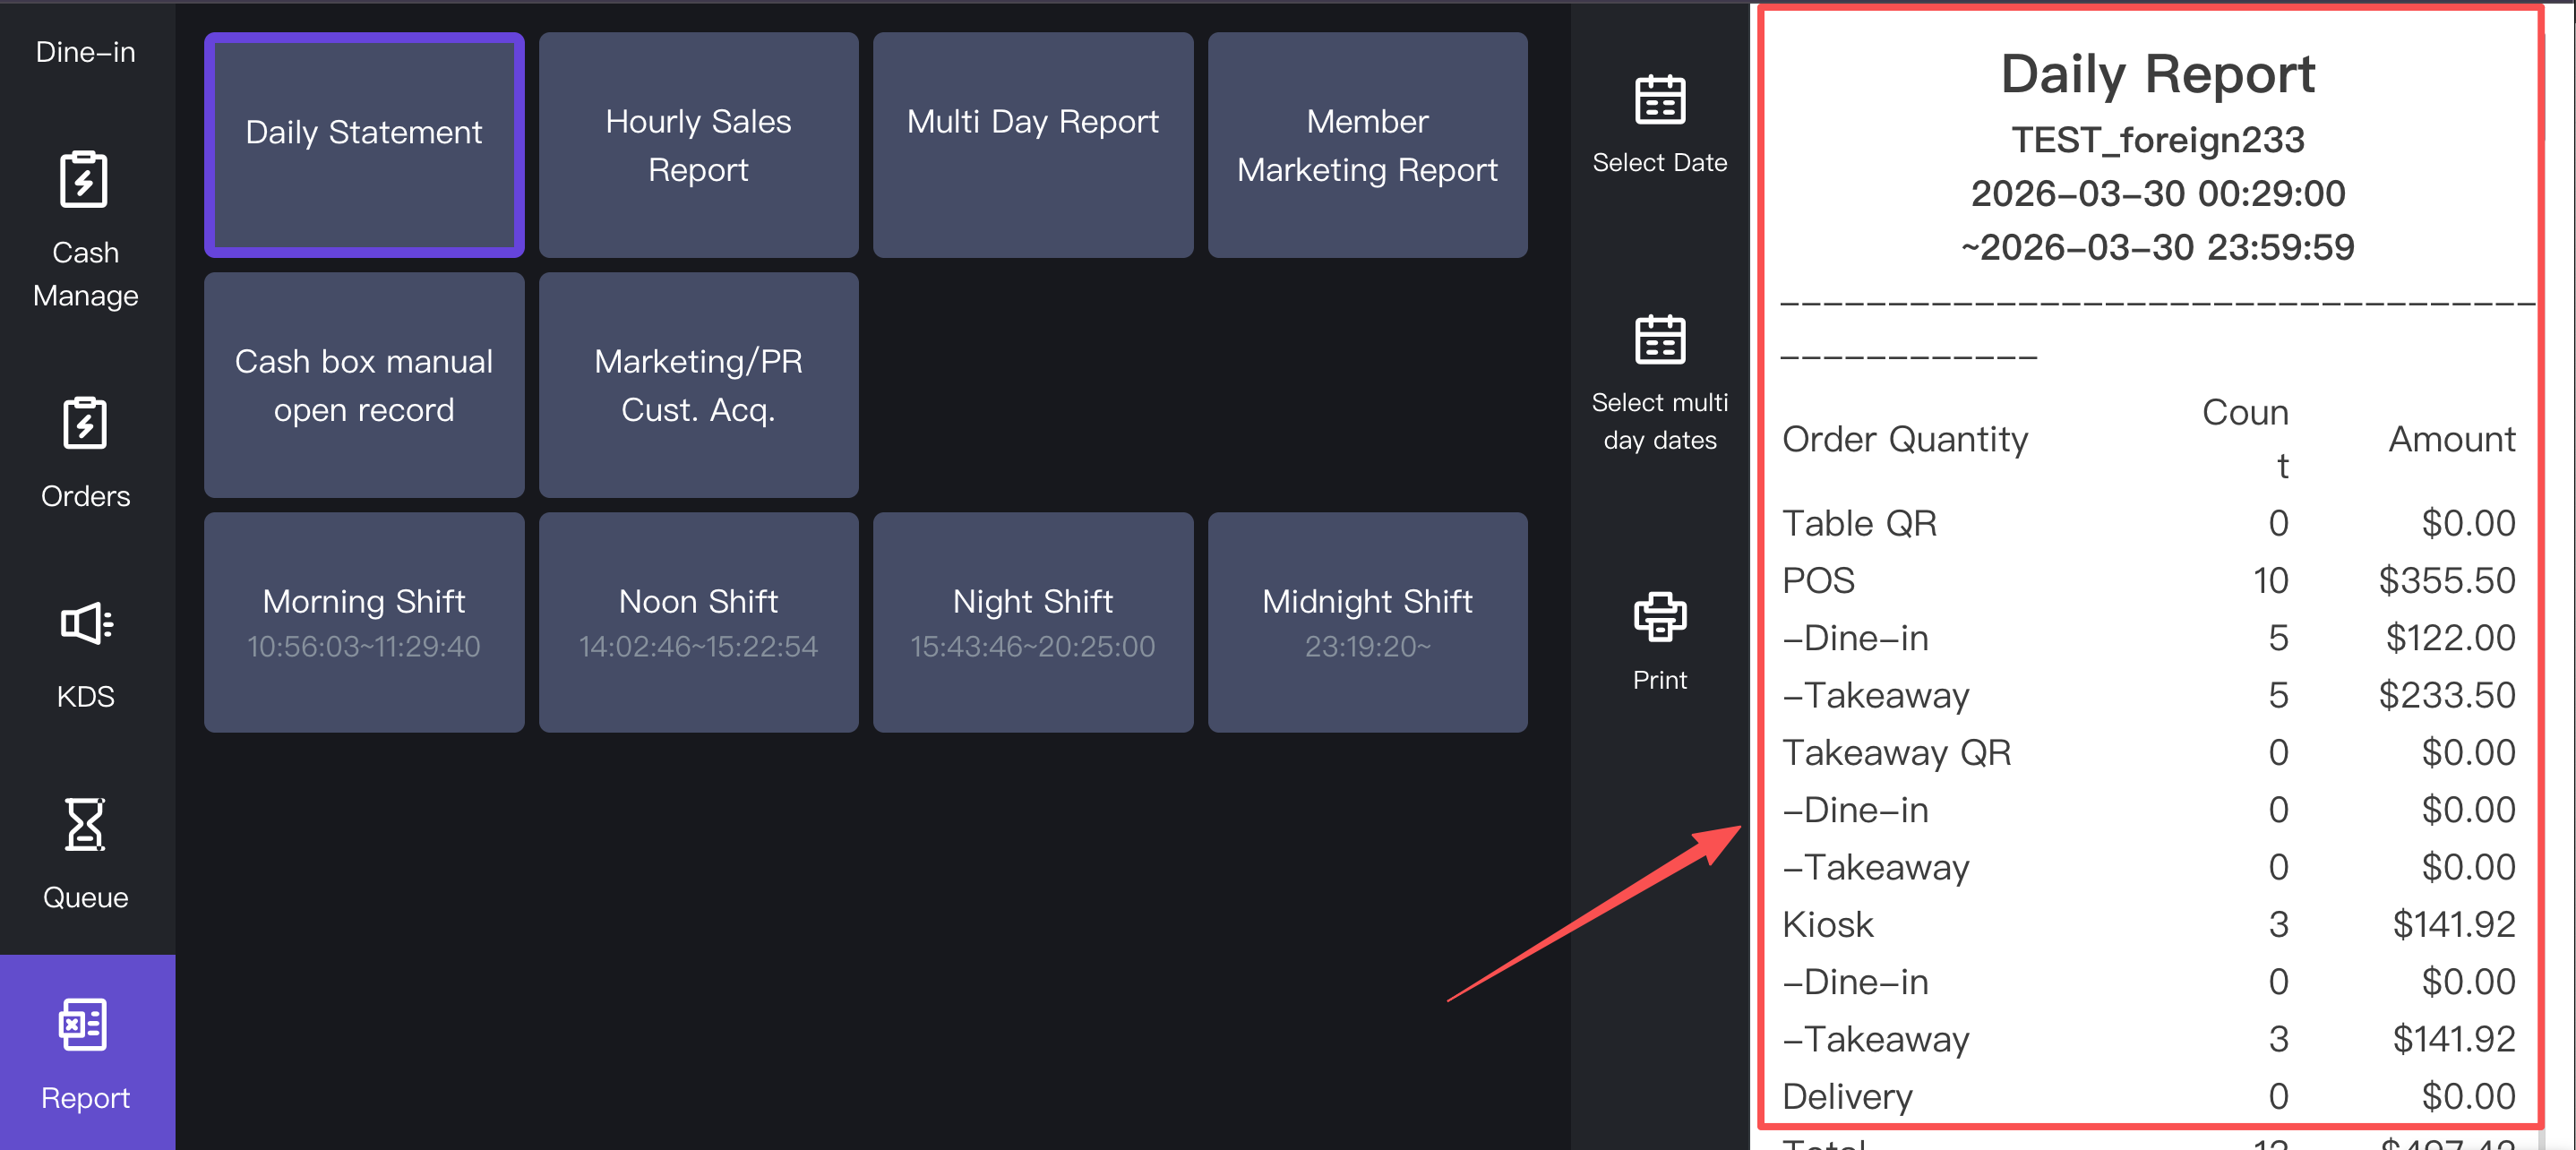Click the Select Date calendar icon

pos(1659,100)
